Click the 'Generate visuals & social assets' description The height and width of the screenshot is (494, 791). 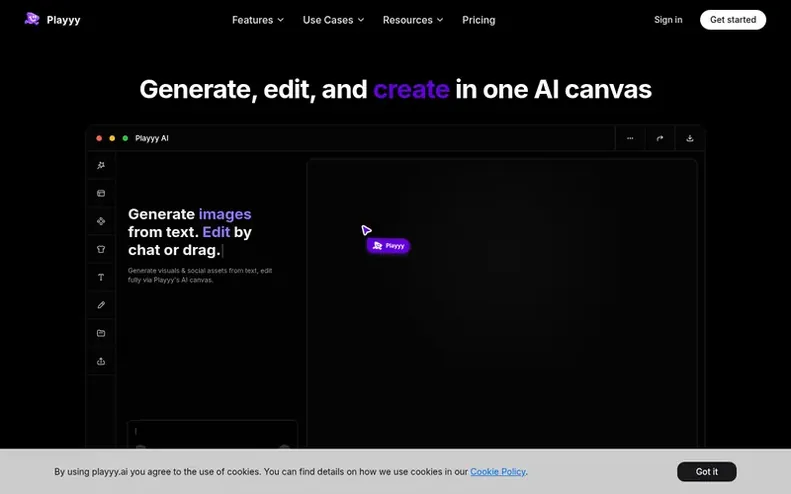[200, 275]
